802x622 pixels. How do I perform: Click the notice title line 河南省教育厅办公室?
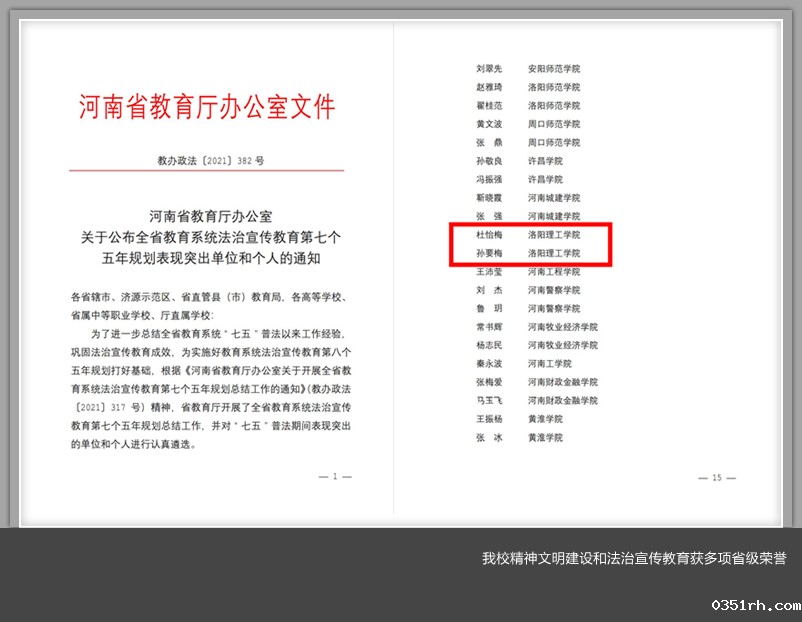(209, 216)
